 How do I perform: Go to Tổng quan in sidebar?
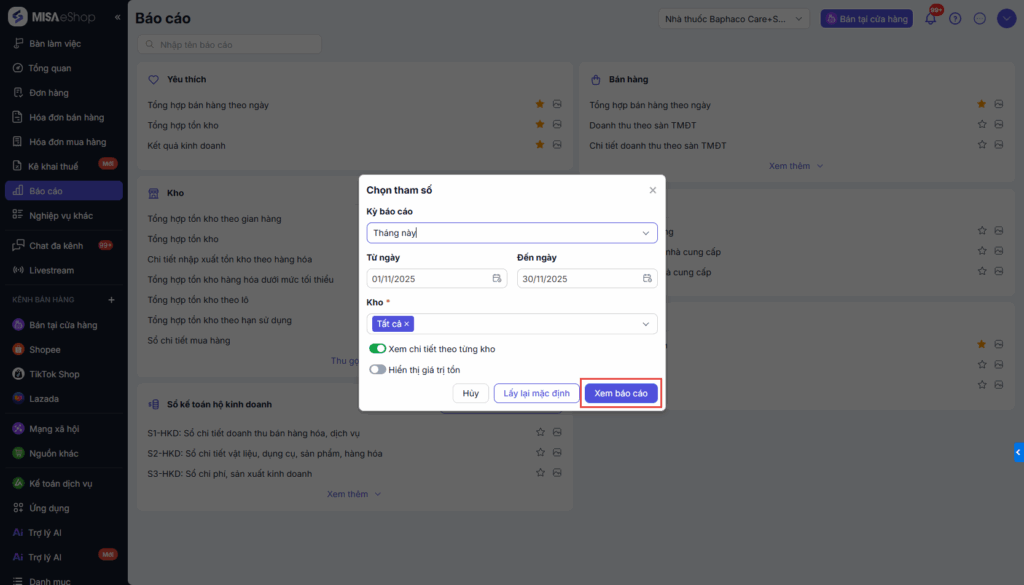click(50, 68)
